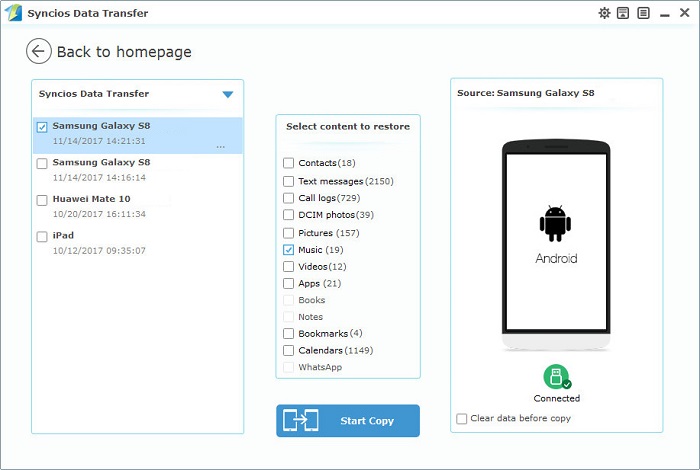700x470 pixels.
Task: Enable Contacts(18) checkbox
Action: pos(288,163)
